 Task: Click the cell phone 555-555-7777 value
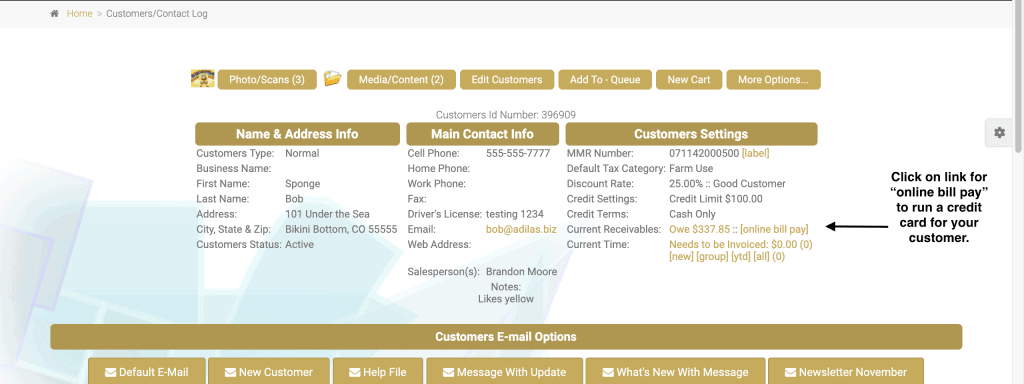pos(518,153)
